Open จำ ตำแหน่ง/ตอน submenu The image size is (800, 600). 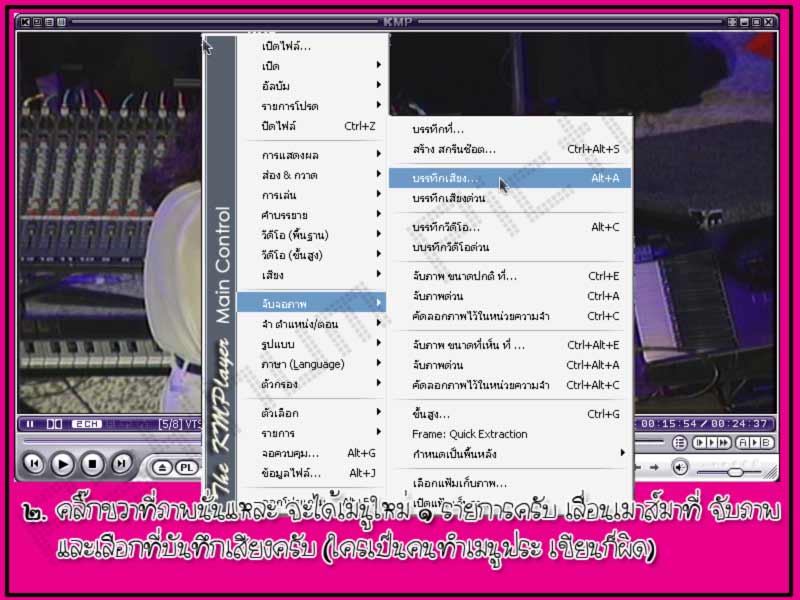(x=311, y=324)
